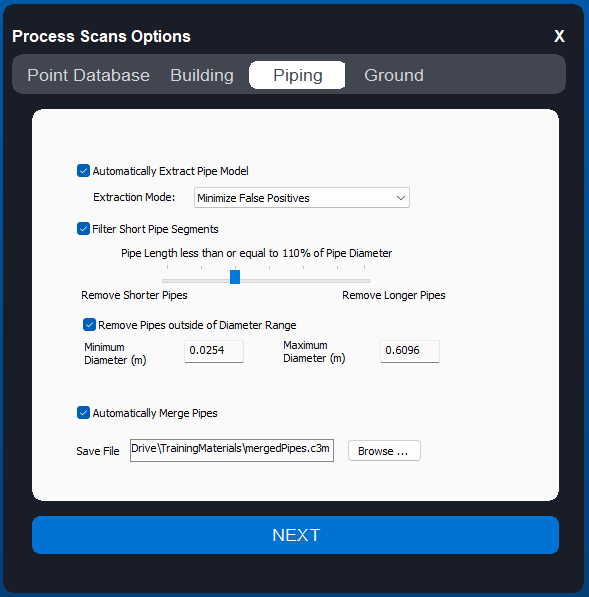Toggle Filter Short Pipe Segments checkbox
This screenshot has height=597, width=589.
(x=83, y=229)
